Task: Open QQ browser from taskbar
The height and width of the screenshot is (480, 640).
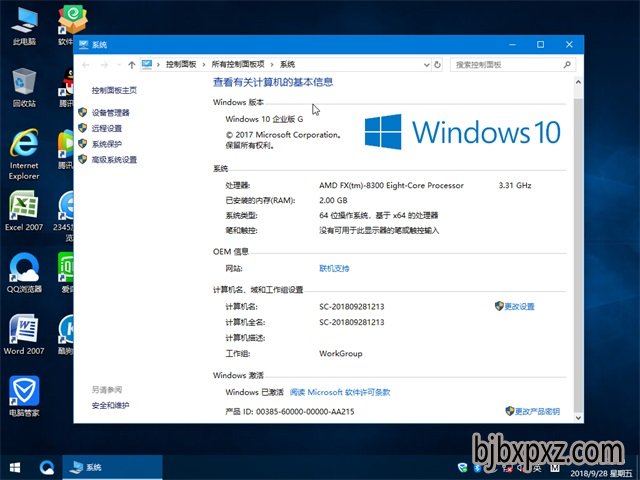Action: [46, 467]
